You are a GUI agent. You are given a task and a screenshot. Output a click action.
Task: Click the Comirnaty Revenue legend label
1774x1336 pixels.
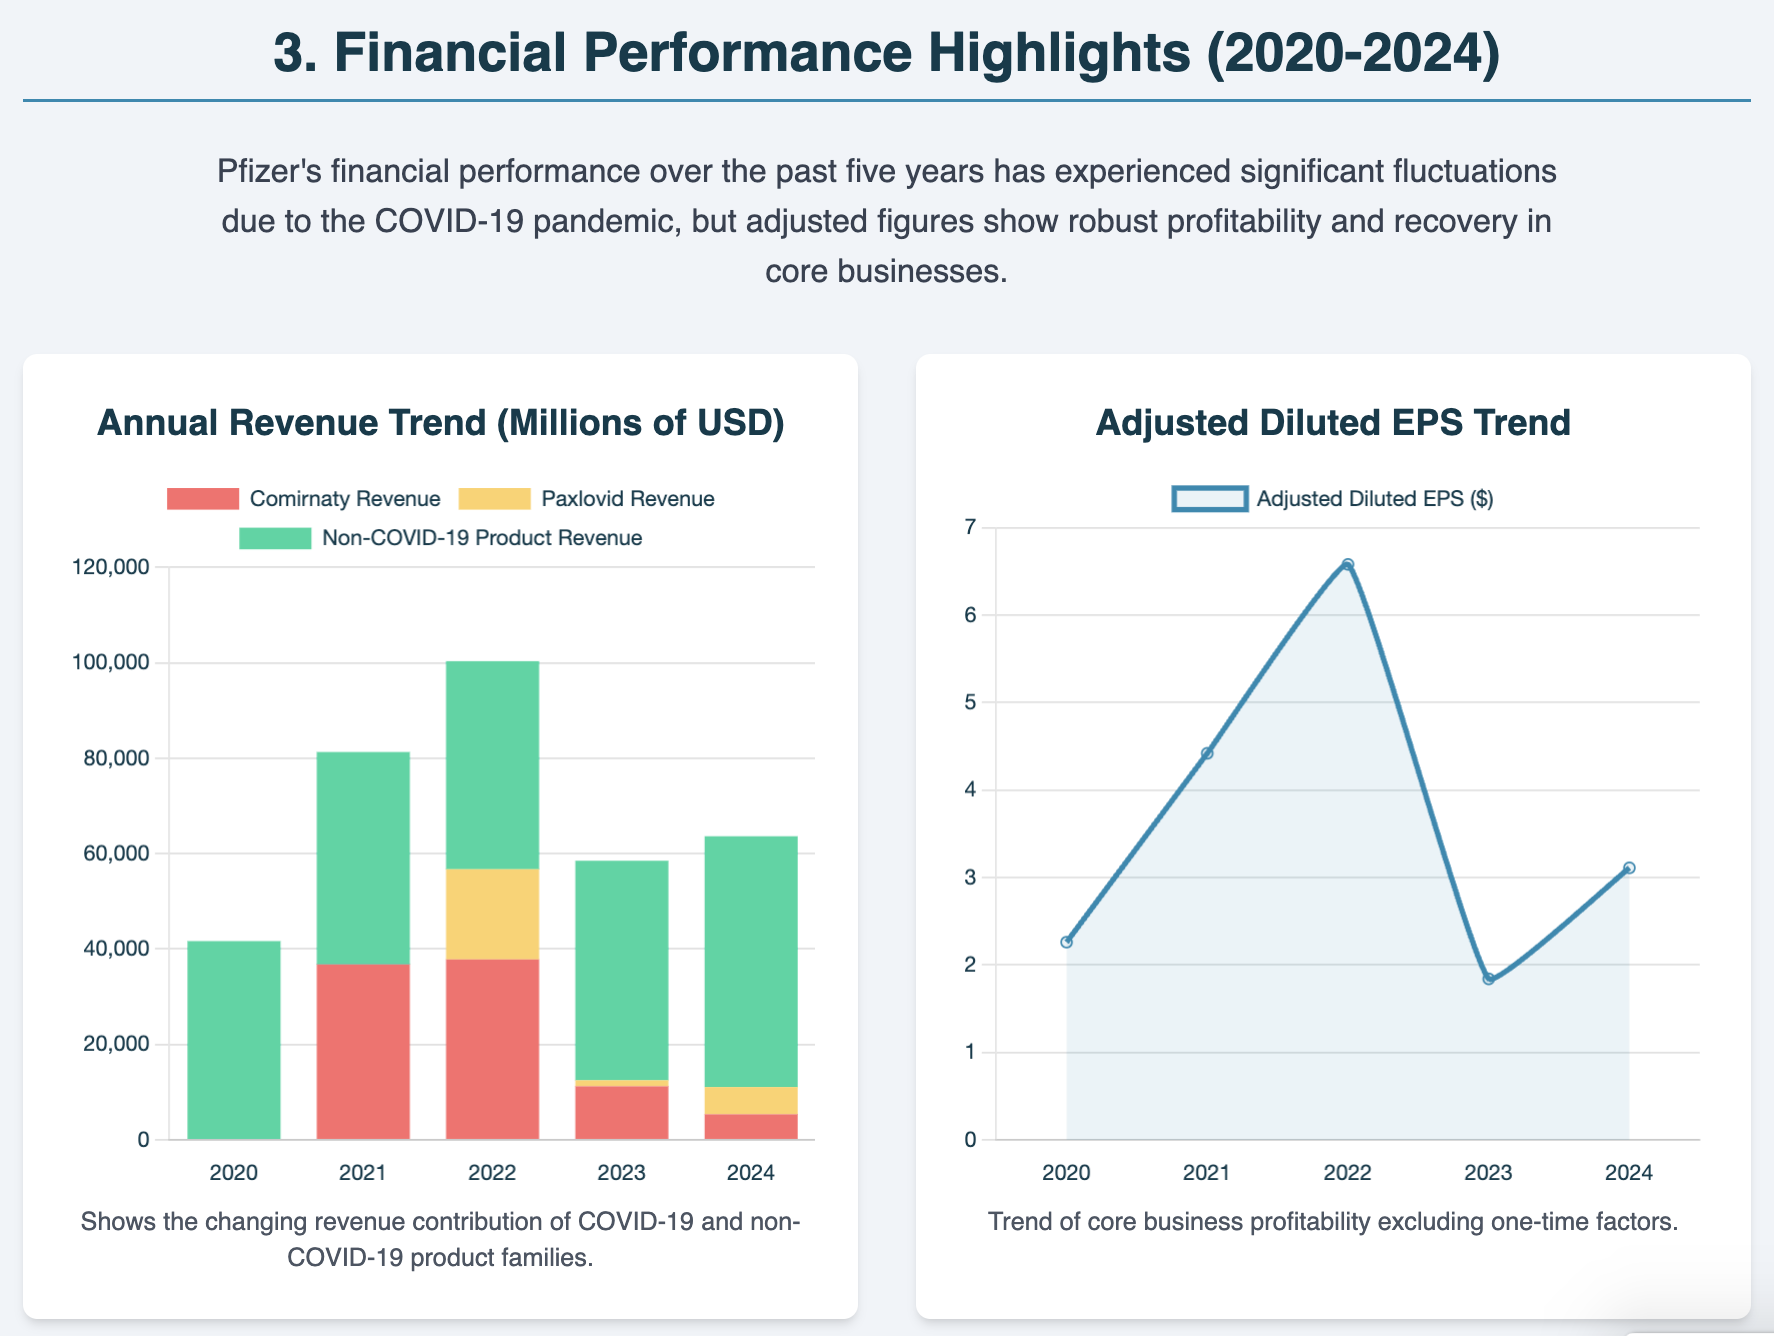(345, 499)
